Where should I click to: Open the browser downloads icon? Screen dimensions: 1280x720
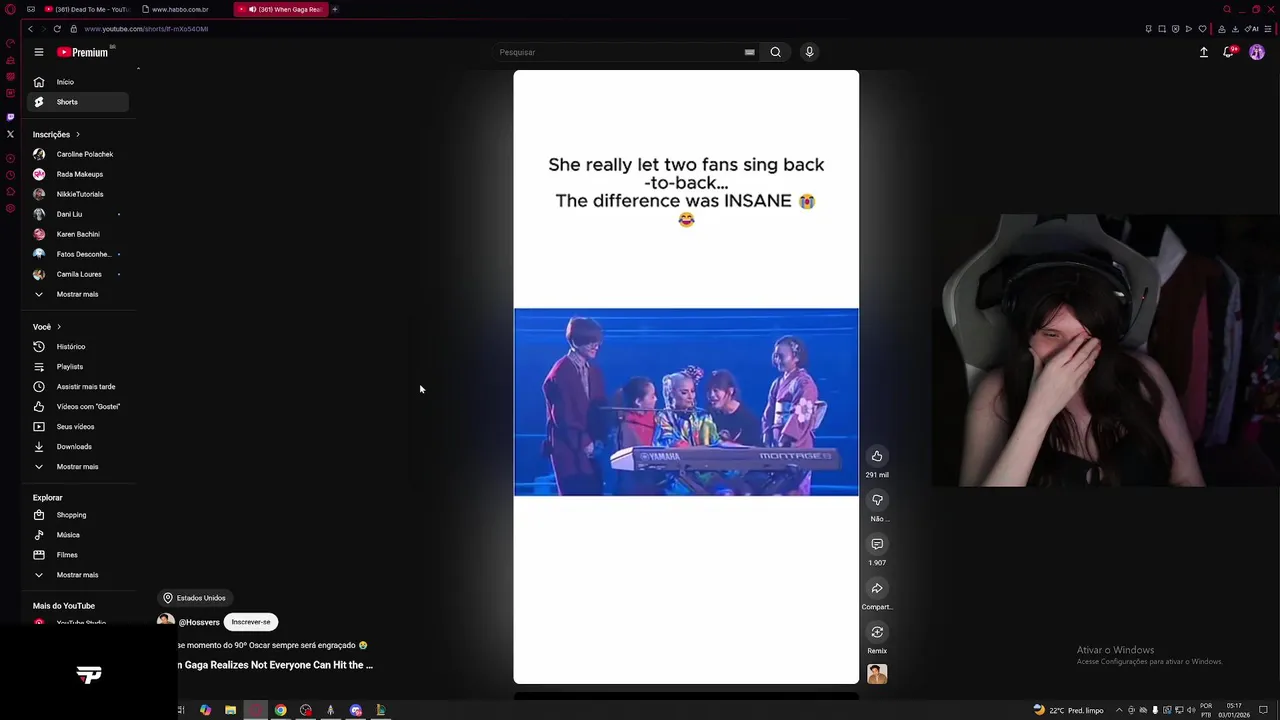pos(1235,29)
